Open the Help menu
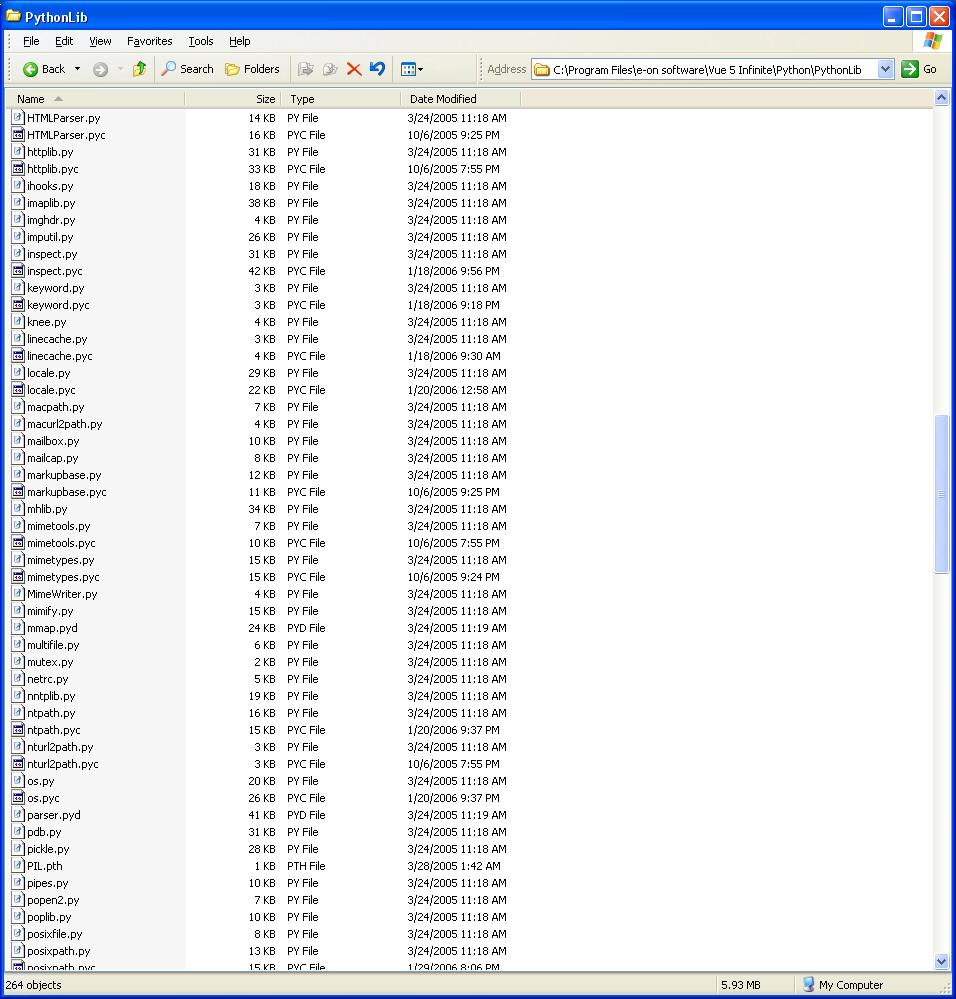This screenshot has height=999, width=956. (239, 41)
